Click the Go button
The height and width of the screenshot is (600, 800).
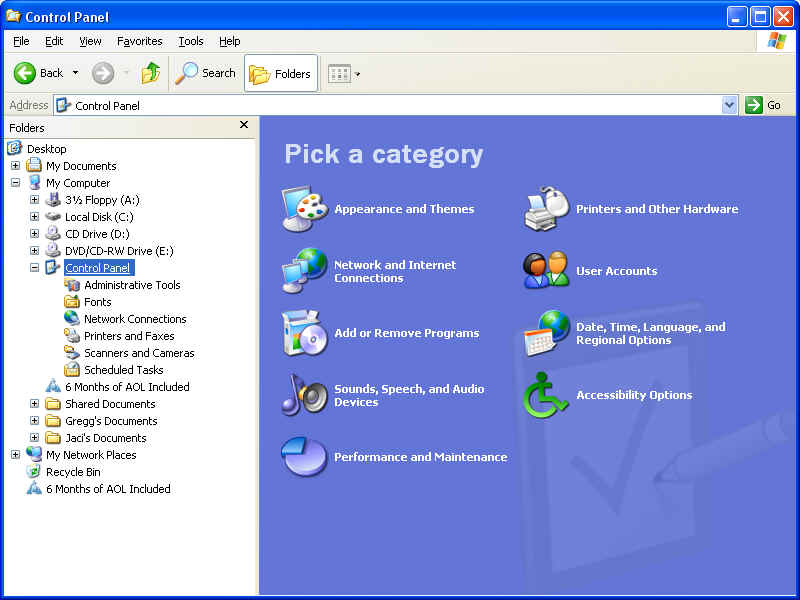click(764, 105)
